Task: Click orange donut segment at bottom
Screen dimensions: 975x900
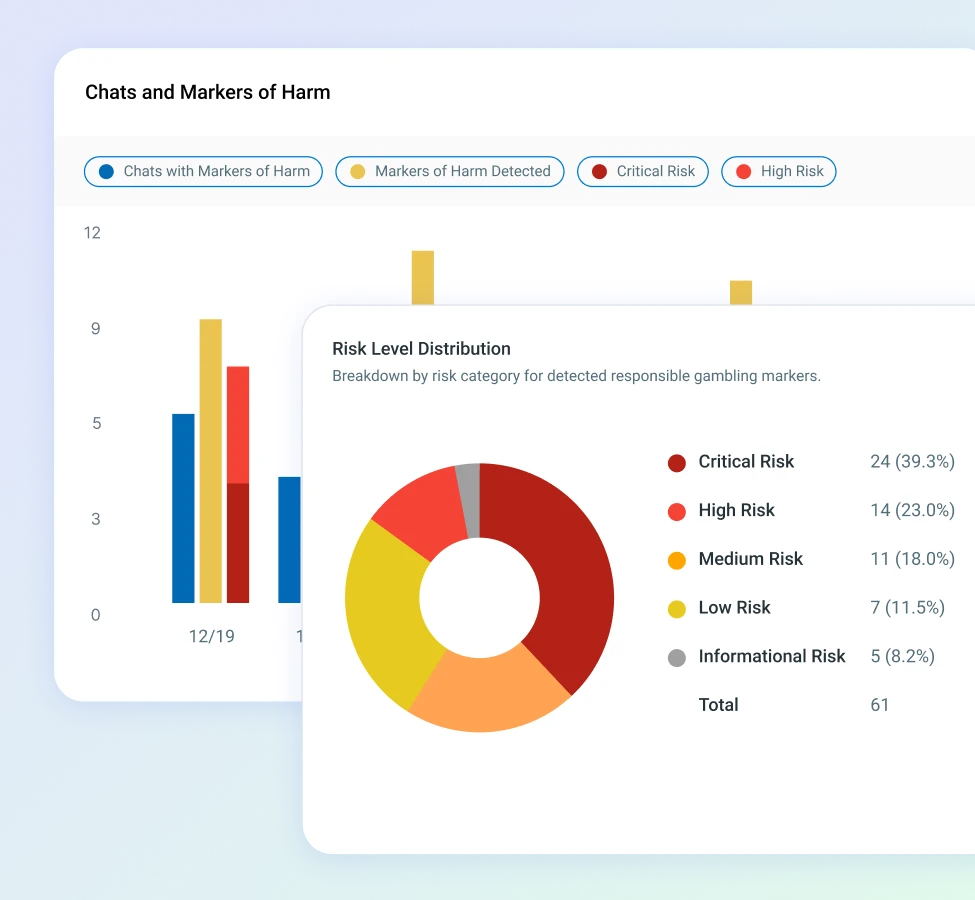Action: [x=488, y=694]
